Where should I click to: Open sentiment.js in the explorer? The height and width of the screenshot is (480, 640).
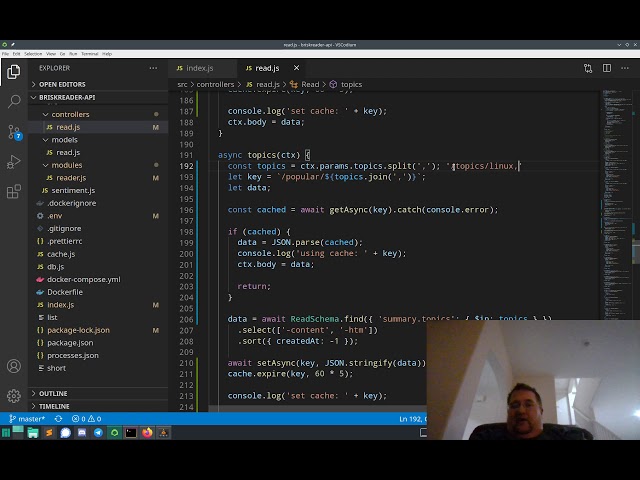[x=73, y=190]
